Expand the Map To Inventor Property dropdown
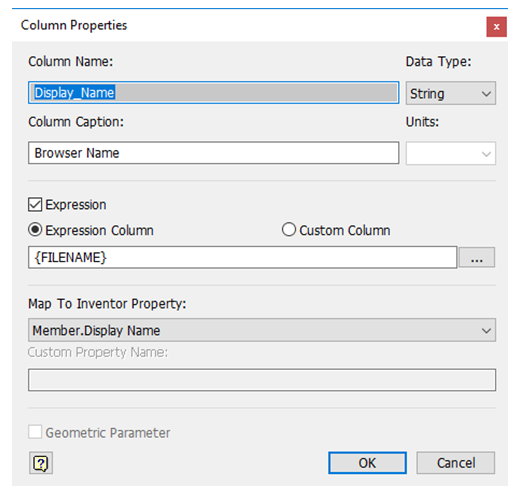Screen dimensions: 525x498 click(x=262, y=330)
